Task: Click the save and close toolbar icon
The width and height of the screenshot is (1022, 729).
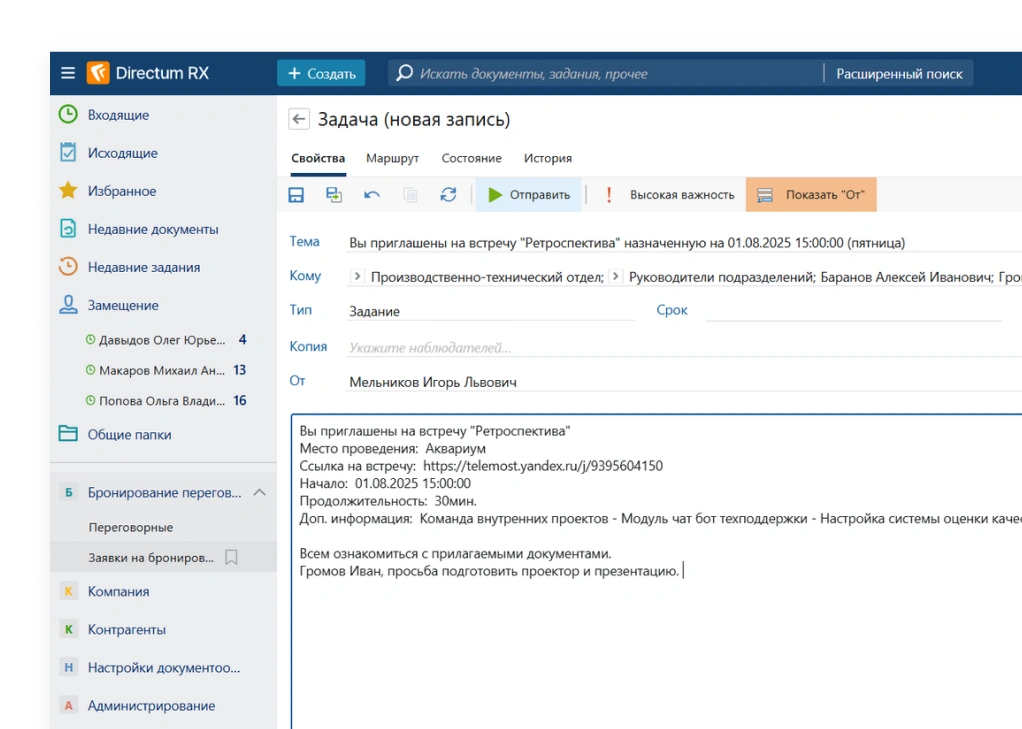Action: (x=334, y=195)
